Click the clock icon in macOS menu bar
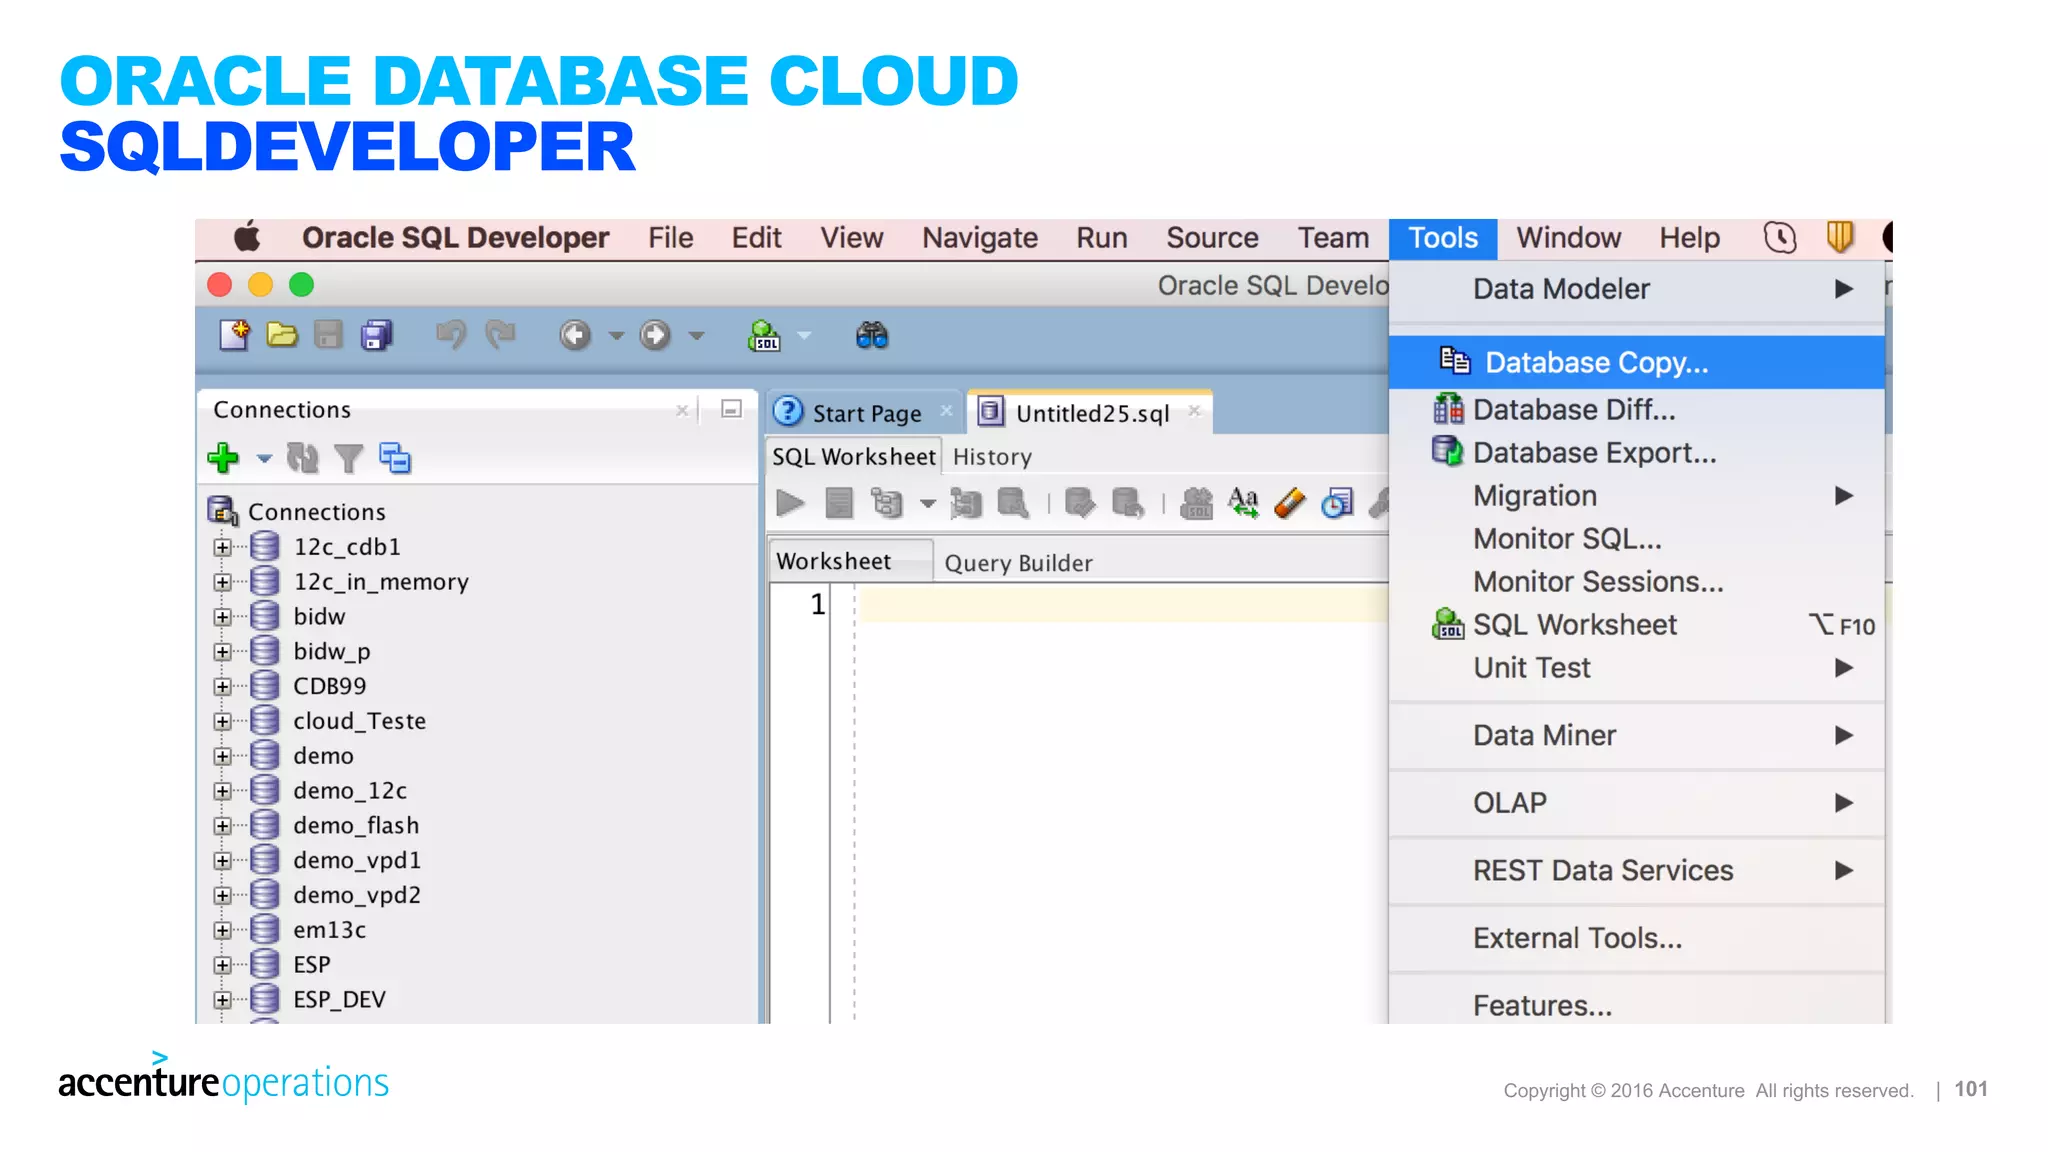This screenshot has height=1152, width=2048. (1780, 237)
